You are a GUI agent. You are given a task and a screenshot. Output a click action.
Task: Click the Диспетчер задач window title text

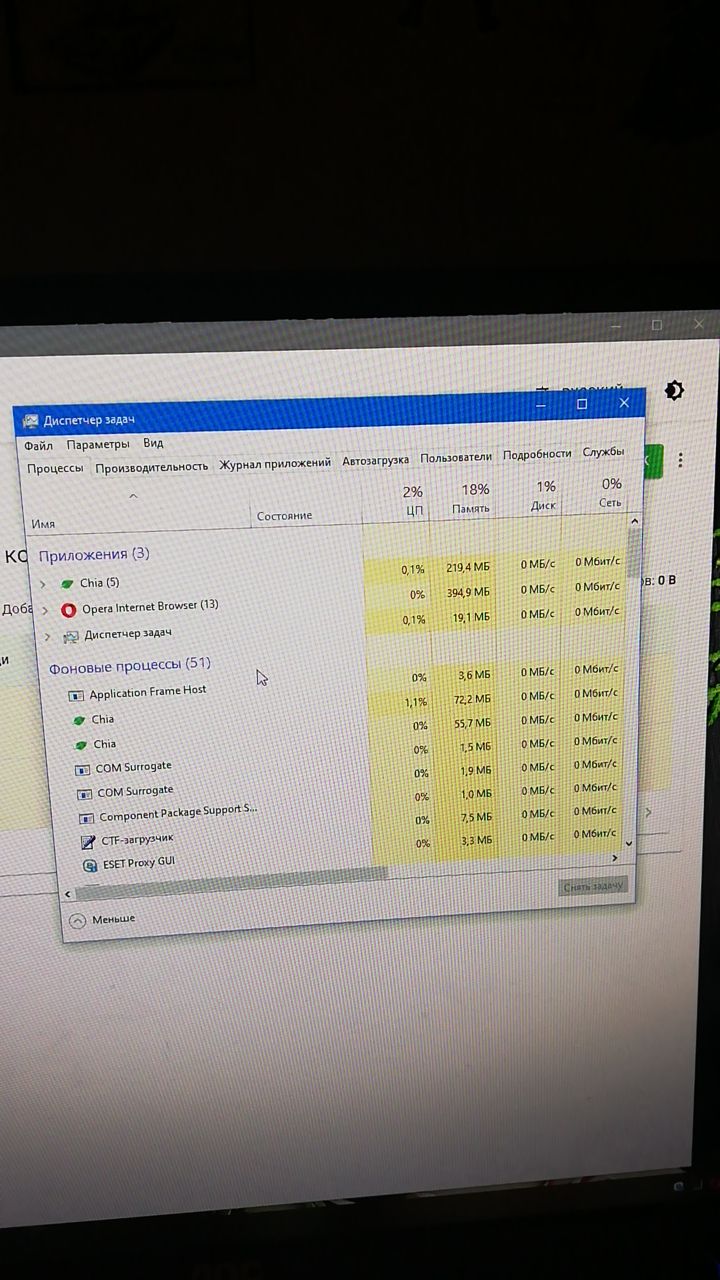(89, 420)
